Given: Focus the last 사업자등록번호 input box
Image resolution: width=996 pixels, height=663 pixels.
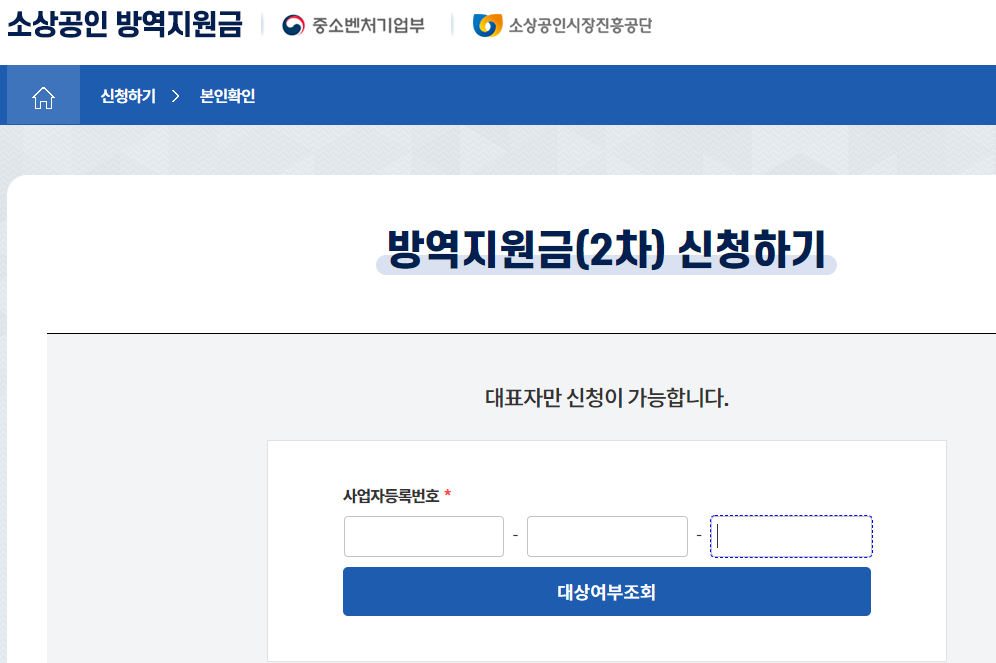Looking at the screenshot, I should [791, 537].
